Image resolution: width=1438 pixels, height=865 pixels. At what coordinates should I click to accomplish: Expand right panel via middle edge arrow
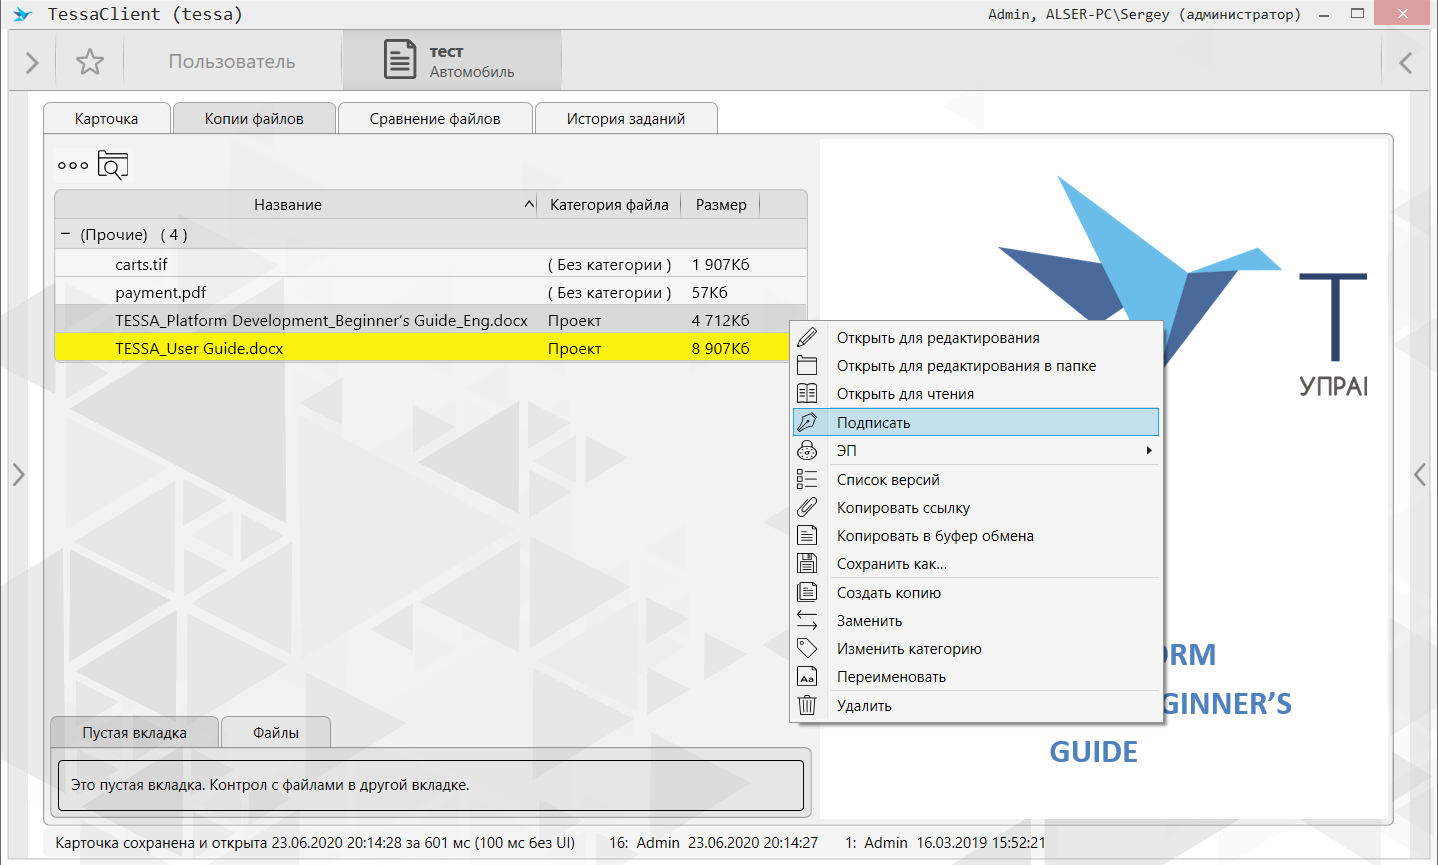1420,474
